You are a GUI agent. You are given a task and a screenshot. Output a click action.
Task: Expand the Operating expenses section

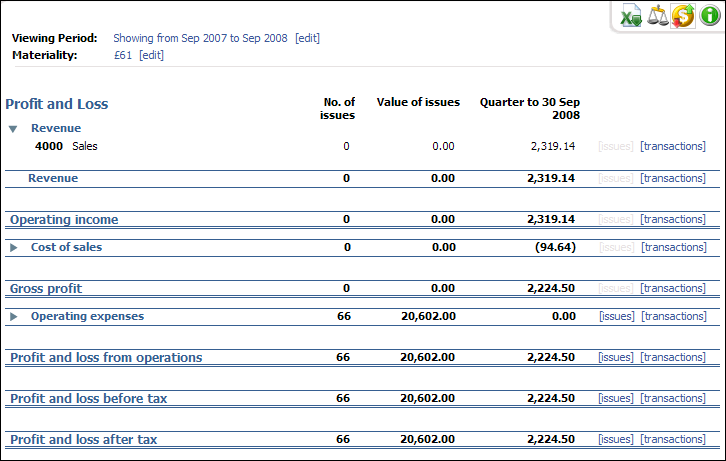pos(13,317)
